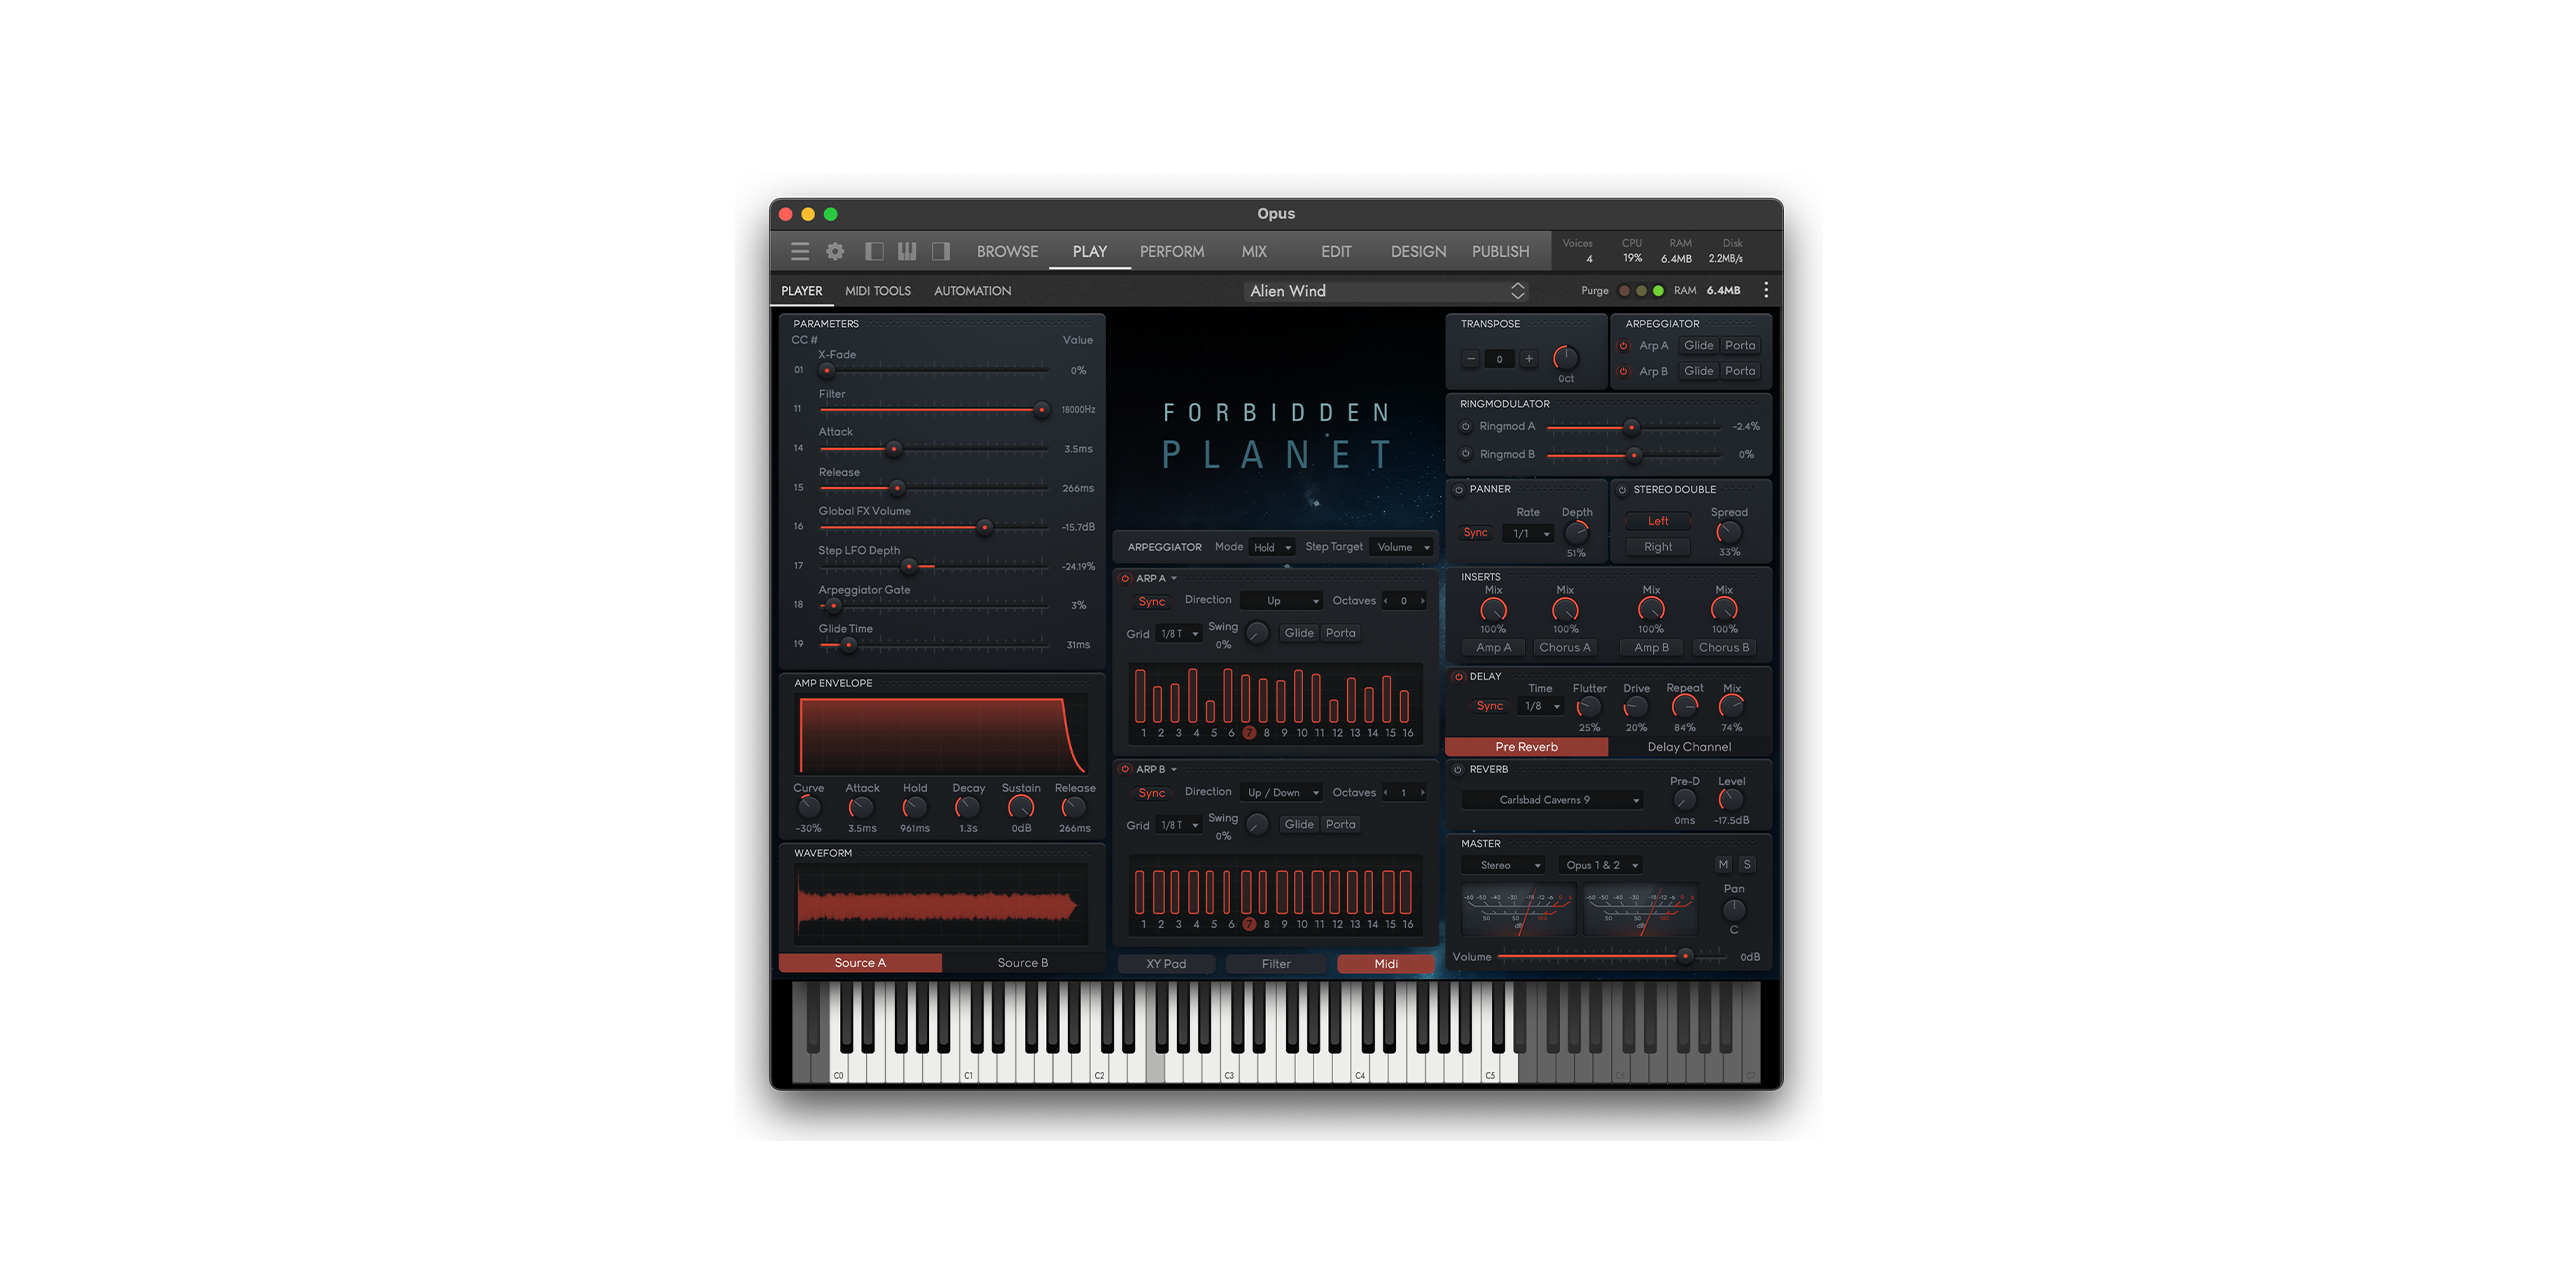2560x1280 pixels.
Task: Open the hamburger main menu
Action: point(799,251)
